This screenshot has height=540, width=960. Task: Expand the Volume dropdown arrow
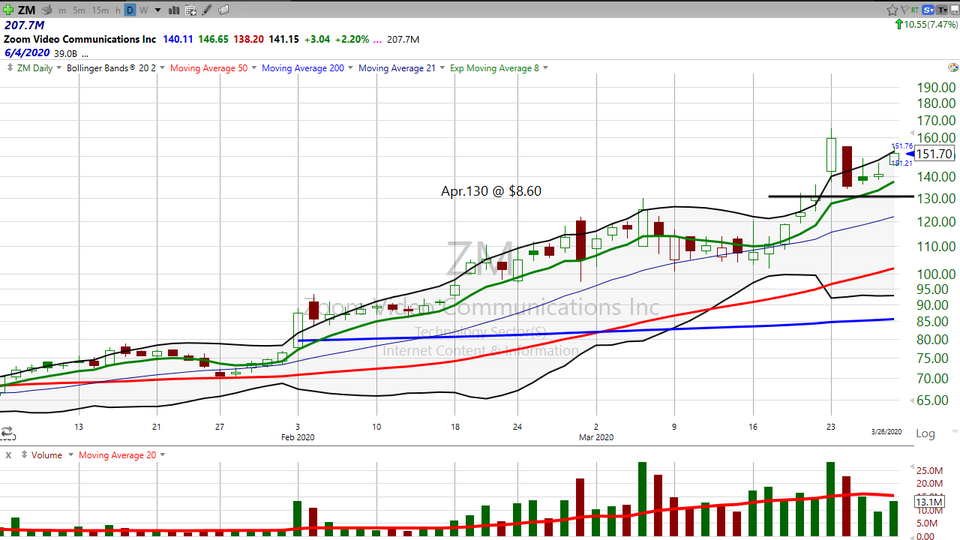point(70,455)
